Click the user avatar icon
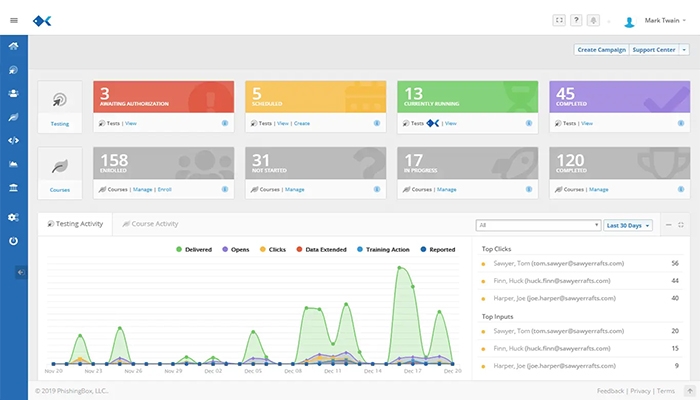Image resolution: width=700 pixels, height=400 pixels. [x=629, y=21]
